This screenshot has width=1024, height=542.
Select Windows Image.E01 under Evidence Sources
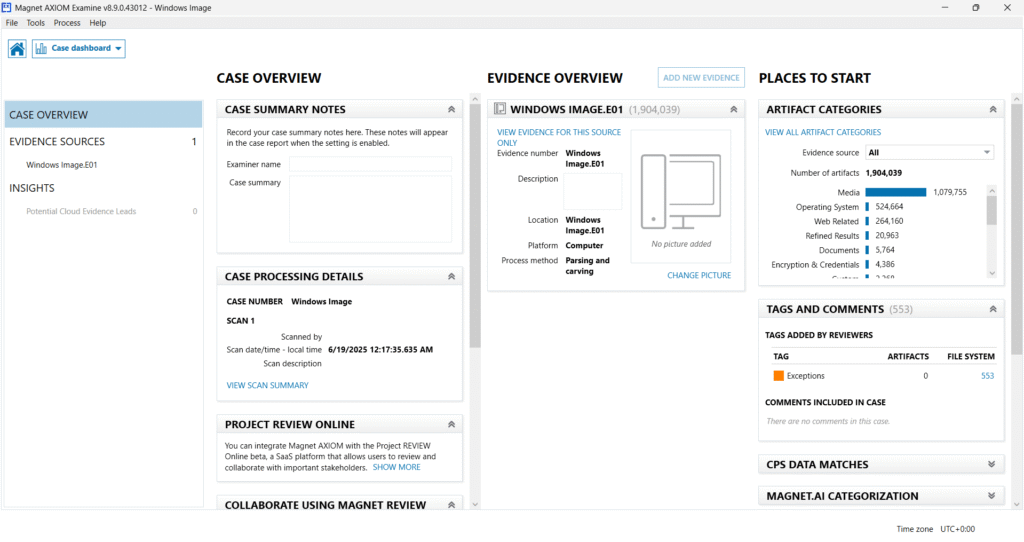[x=61, y=165]
